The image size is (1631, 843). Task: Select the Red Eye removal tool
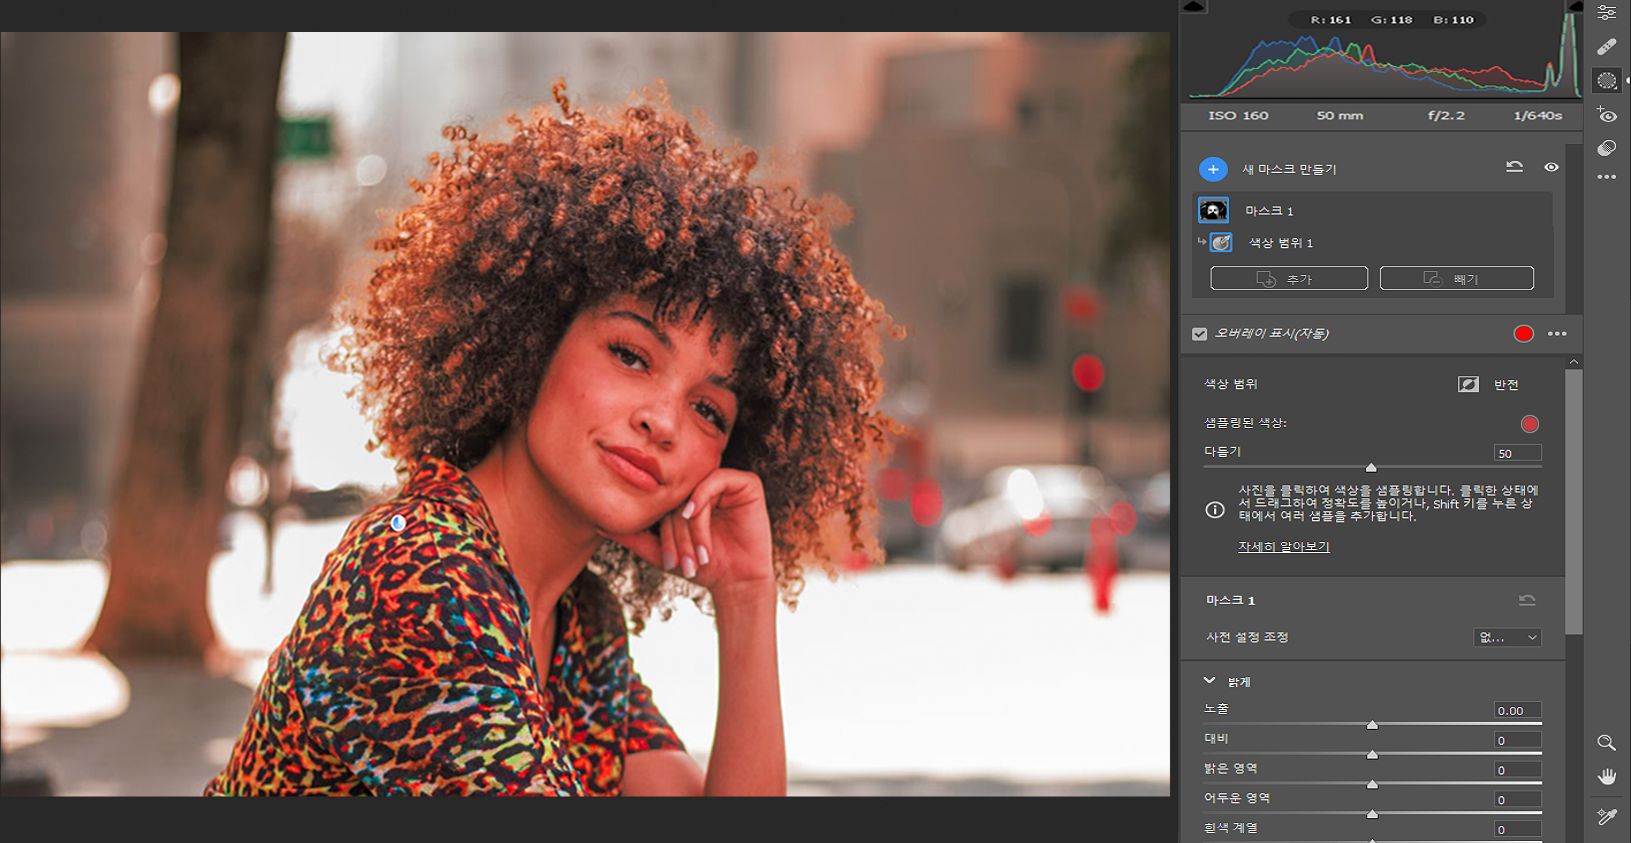pos(1606,115)
